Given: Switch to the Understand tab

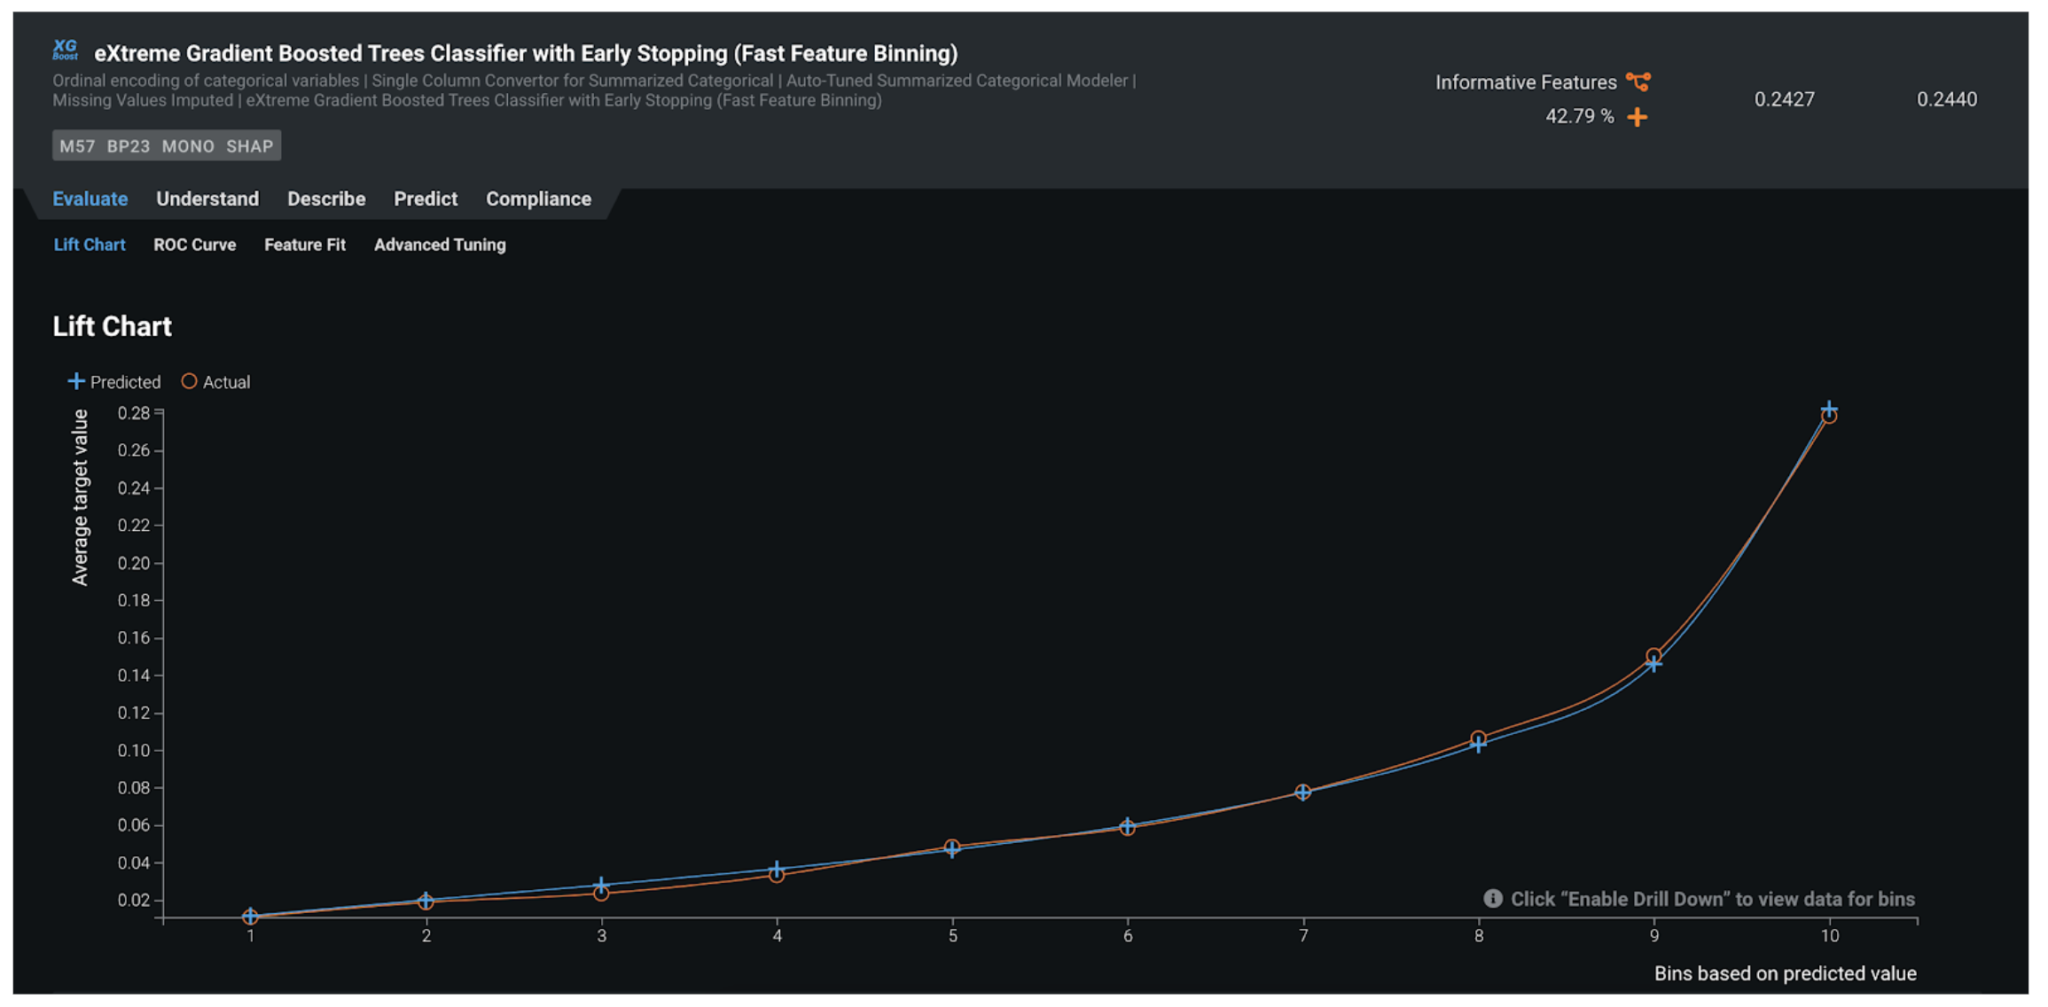Looking at the screenshot, I should (207, 199).
